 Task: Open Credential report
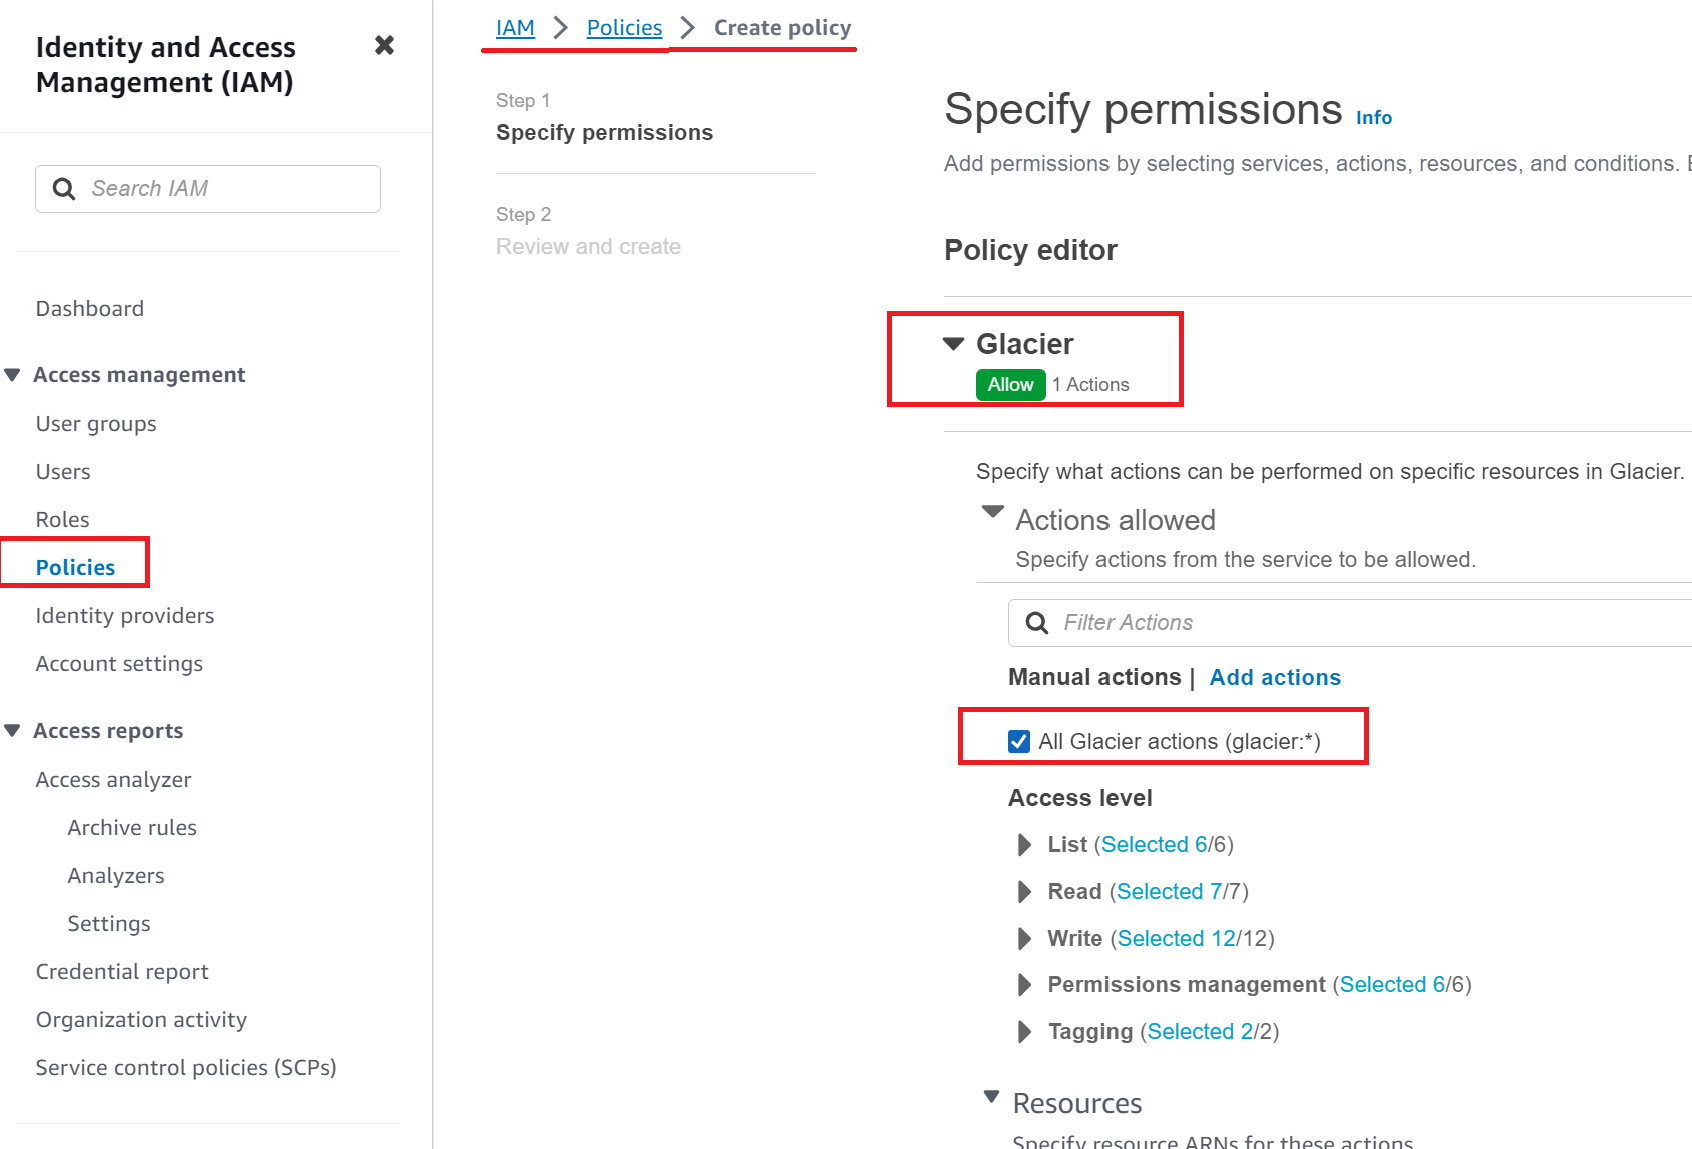coord(122,972)
